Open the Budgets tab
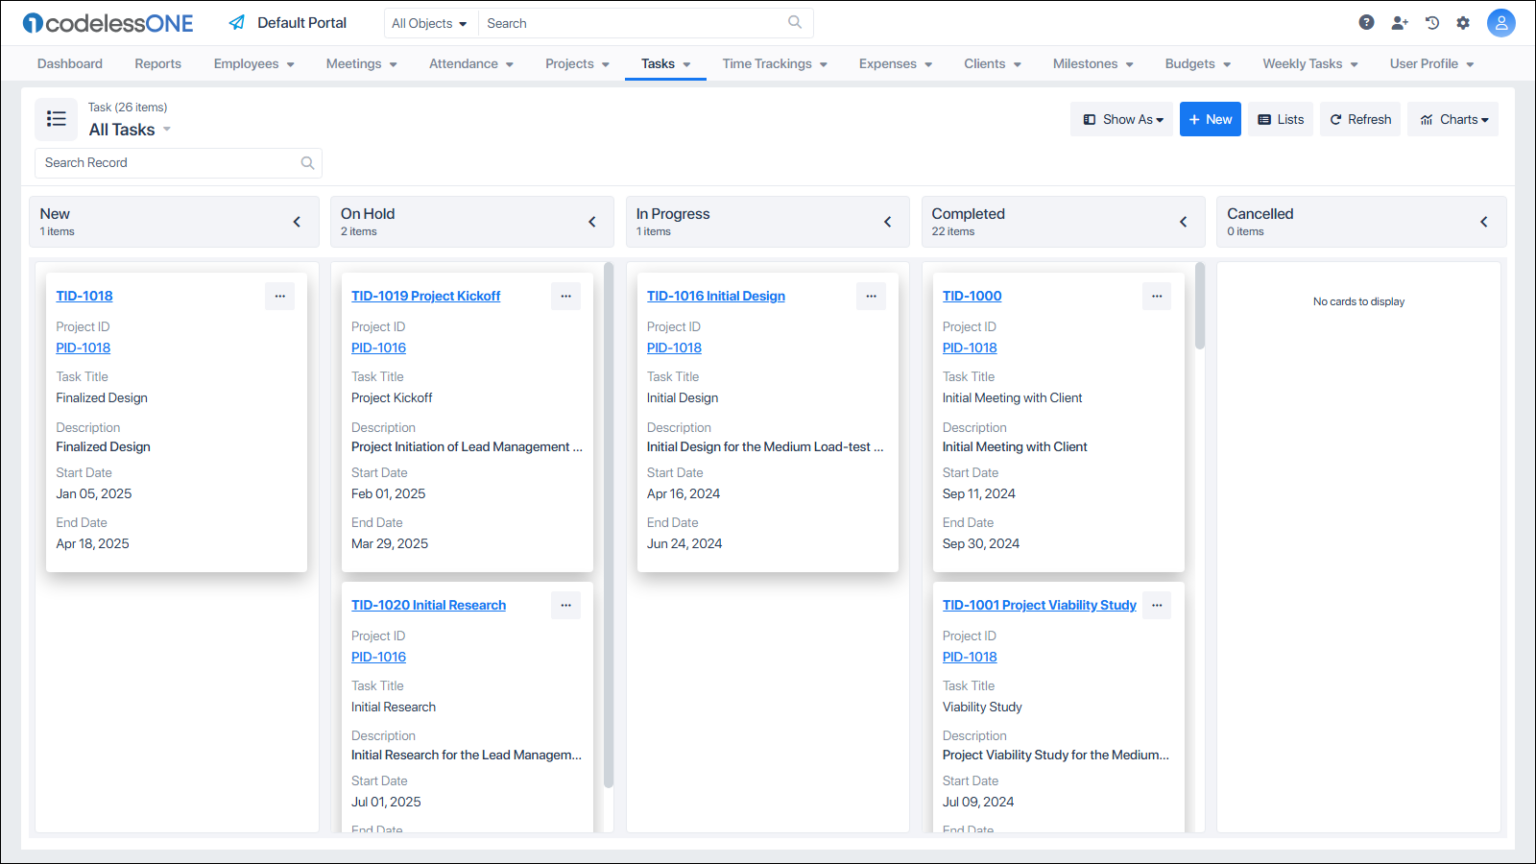 point(1197,63)
